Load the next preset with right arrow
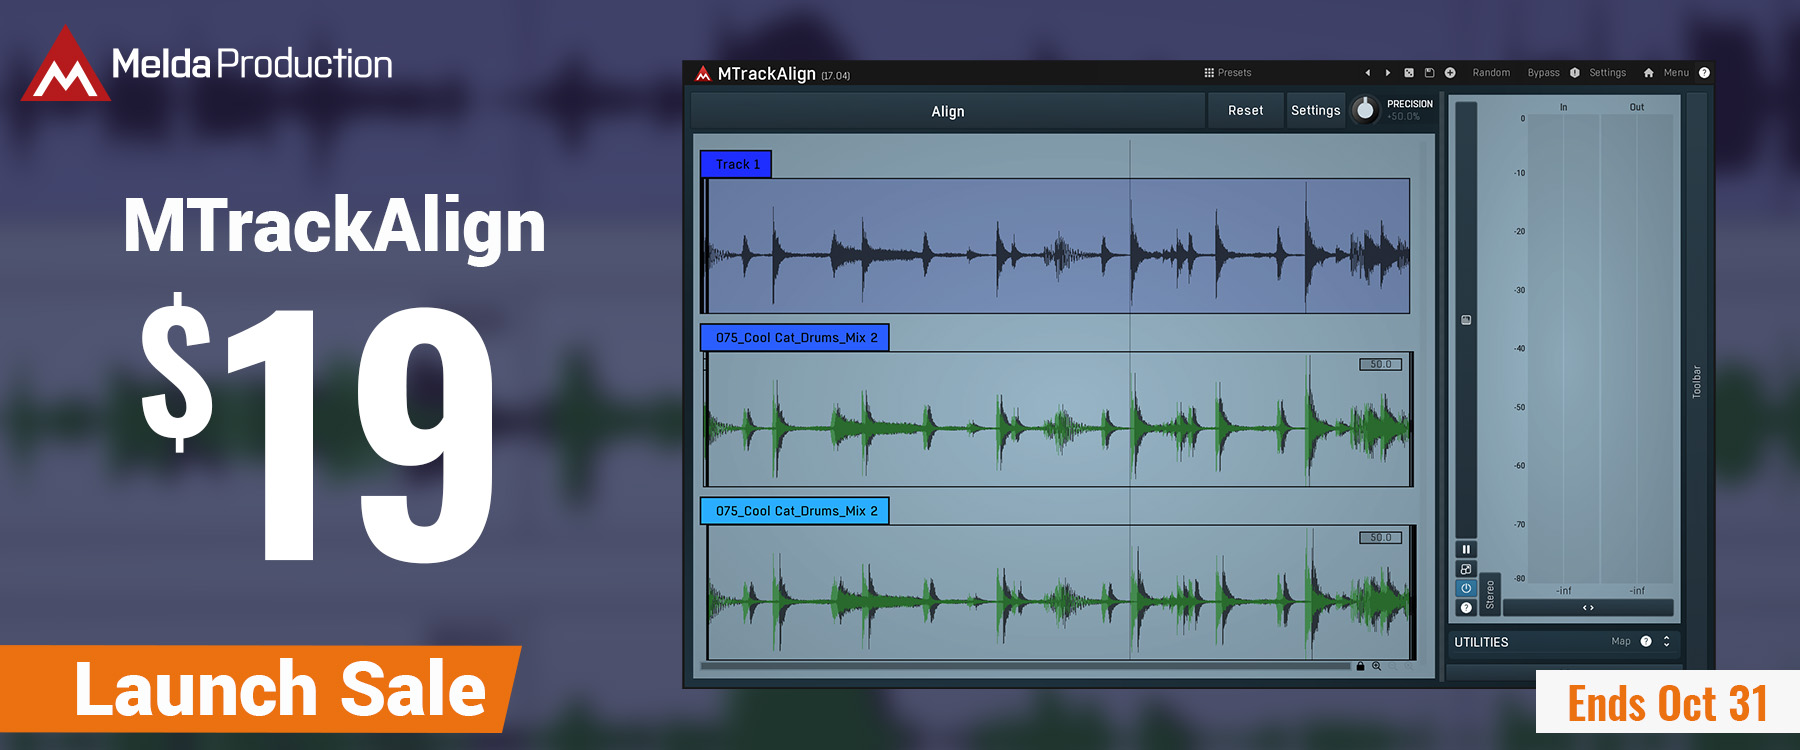This screenshot has width=1800, height=750. click(1388, 73)
